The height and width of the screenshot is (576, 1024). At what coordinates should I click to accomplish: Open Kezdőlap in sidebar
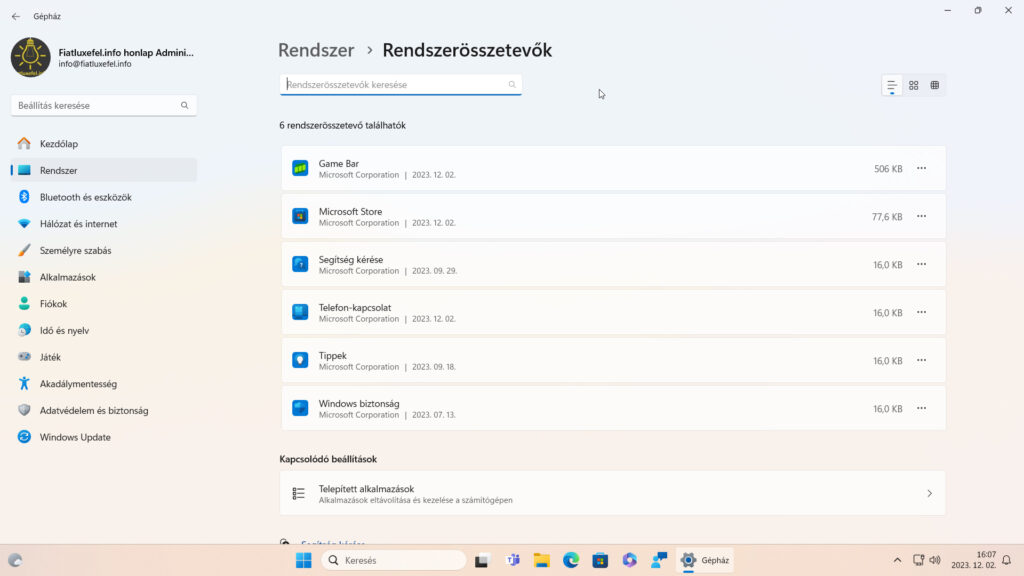(x=104, y=144)
